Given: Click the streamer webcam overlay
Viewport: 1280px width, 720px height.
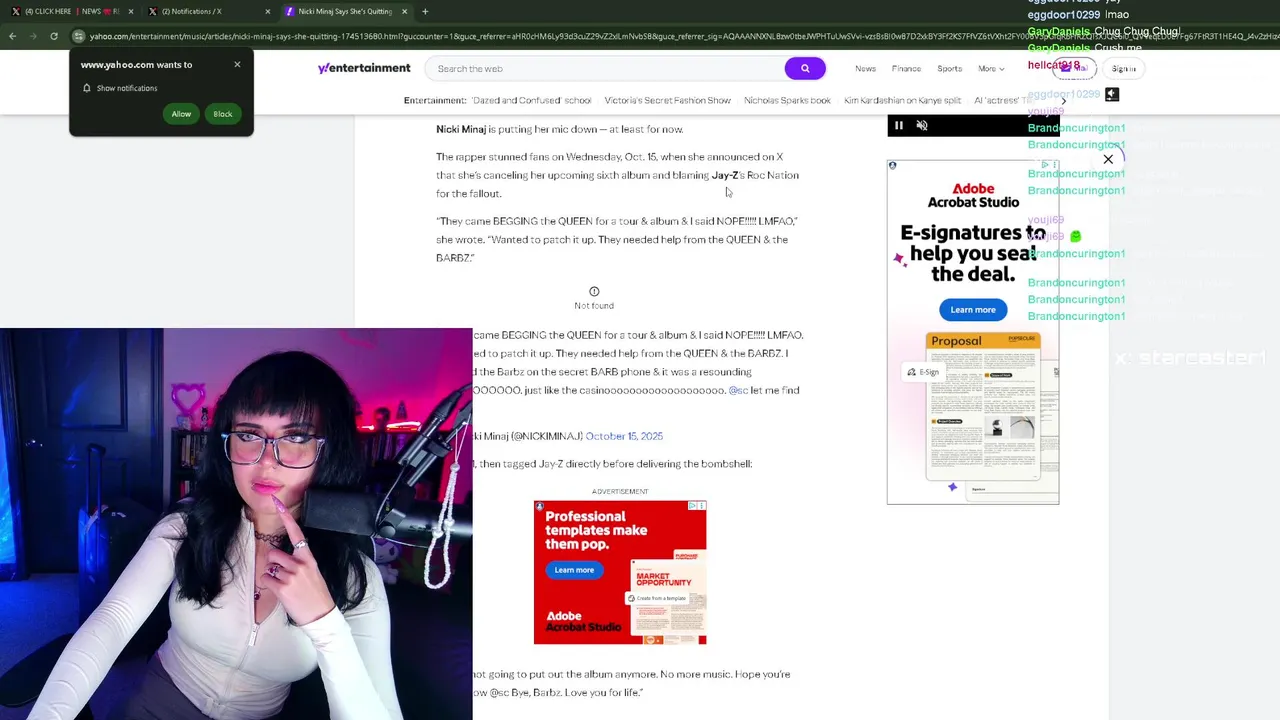Looking at the screenshot, I should pos(236,524).
